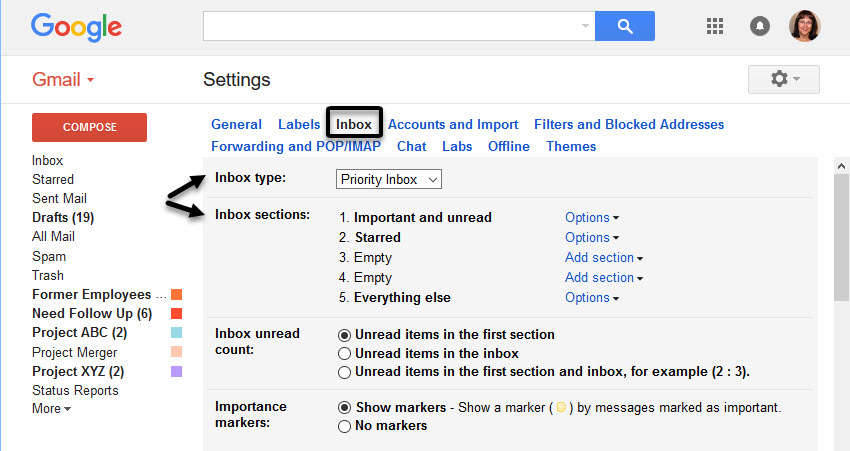
Task: Open the Labs settings tab
Action: coord(457,146)
